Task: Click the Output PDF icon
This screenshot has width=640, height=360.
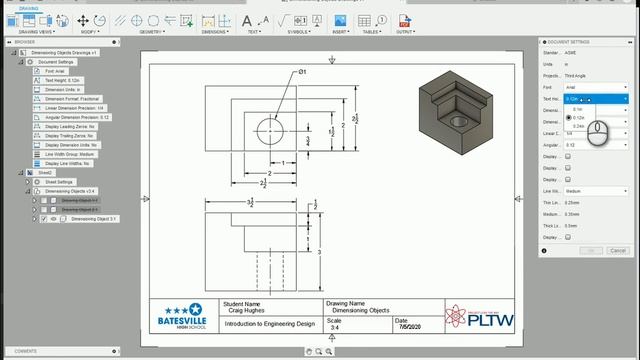Action: 404,20
